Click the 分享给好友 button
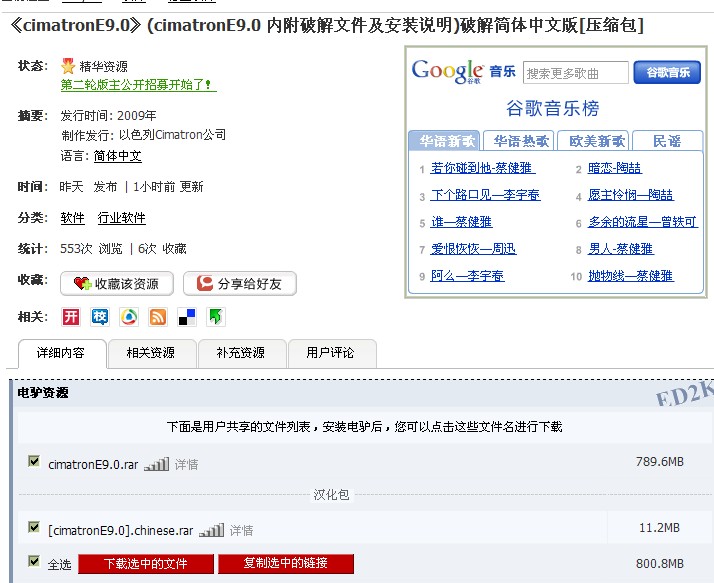Image resolution: width=714 pixels, height=583 pixels. point(240,284)
